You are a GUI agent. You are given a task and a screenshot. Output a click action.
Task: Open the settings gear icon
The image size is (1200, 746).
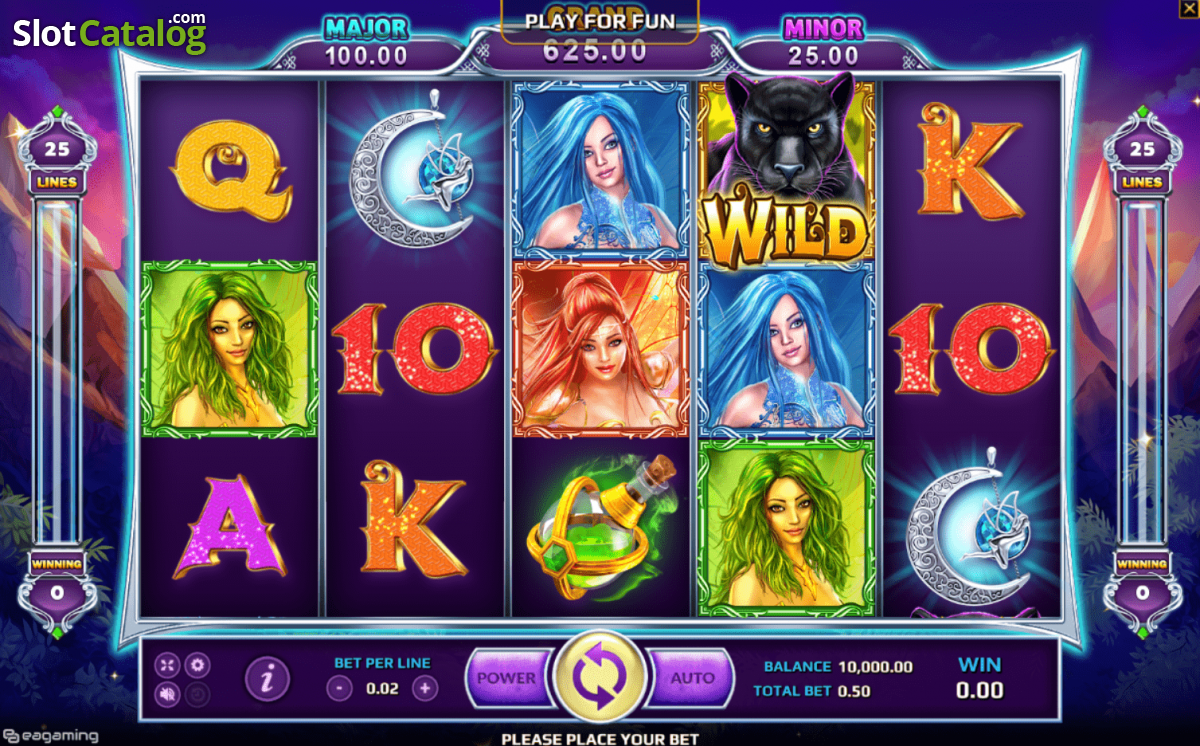(197, 664)
